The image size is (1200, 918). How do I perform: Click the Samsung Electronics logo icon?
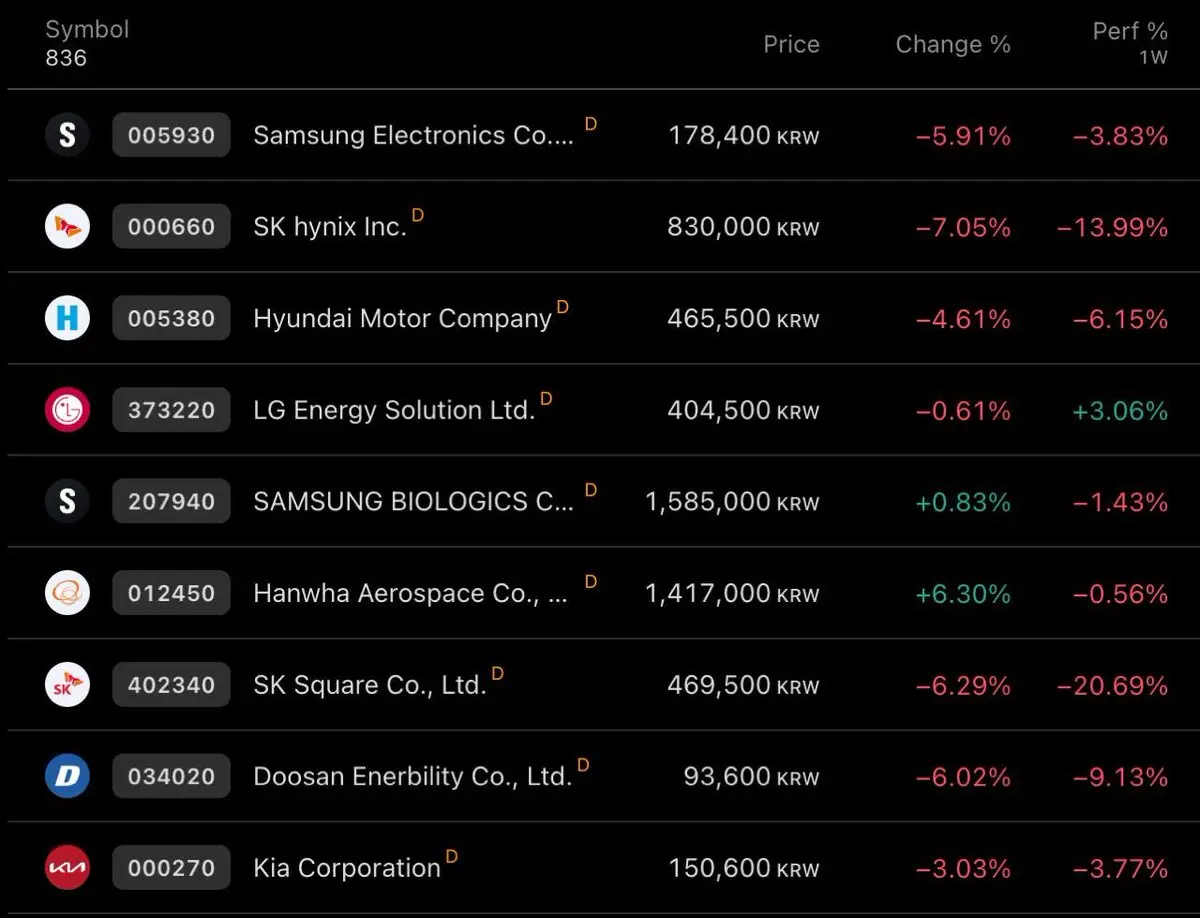point(67,135)
